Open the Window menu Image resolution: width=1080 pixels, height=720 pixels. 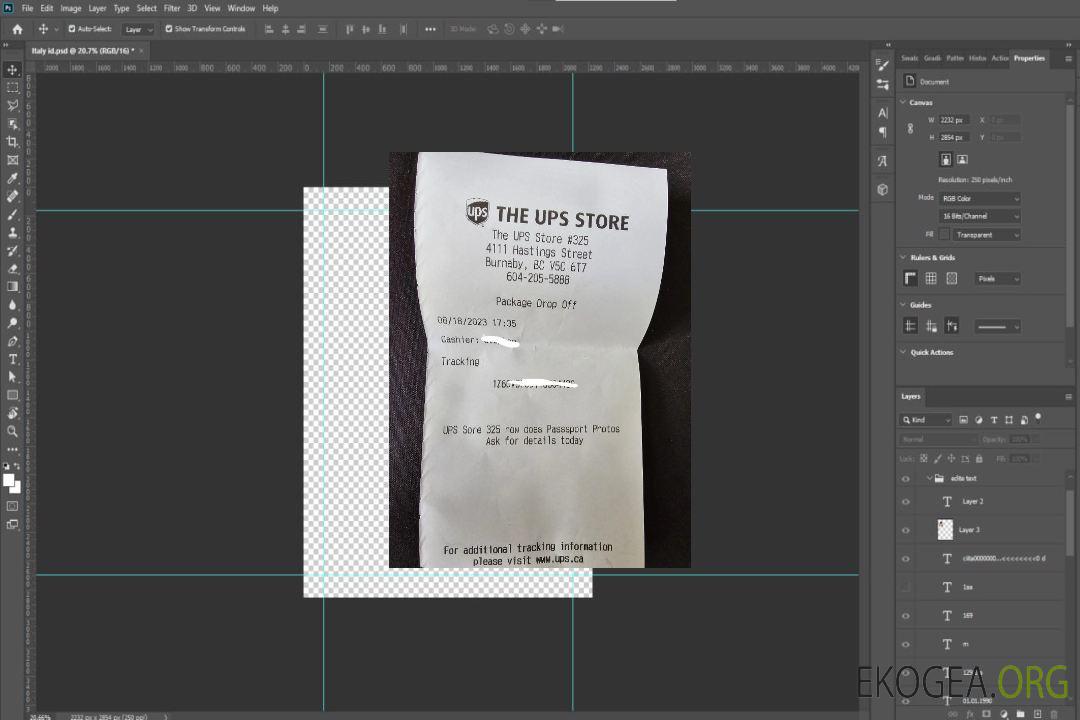[x=241, y=8]
